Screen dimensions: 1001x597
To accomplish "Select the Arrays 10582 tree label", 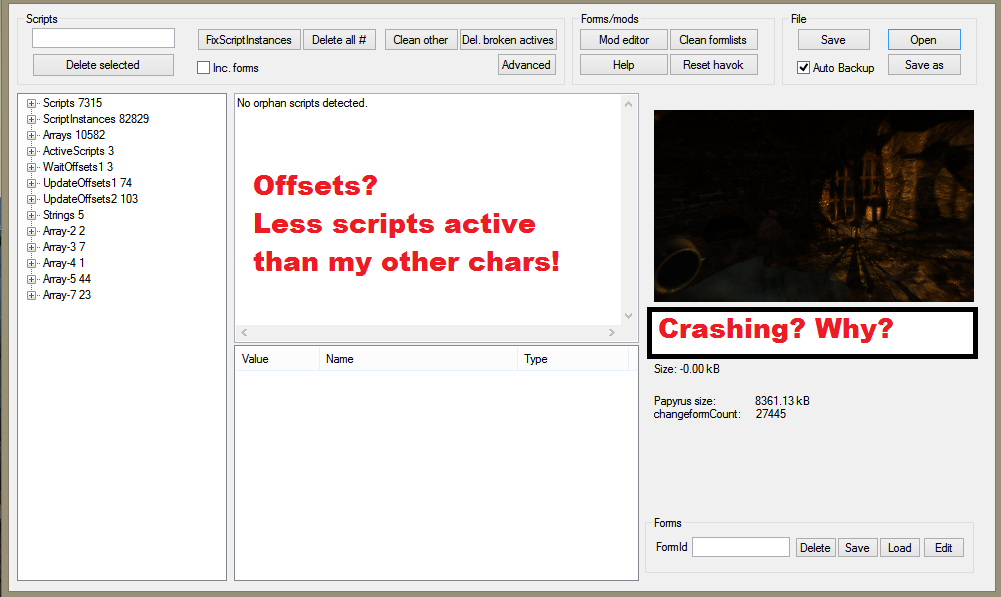I will point(74,135).
